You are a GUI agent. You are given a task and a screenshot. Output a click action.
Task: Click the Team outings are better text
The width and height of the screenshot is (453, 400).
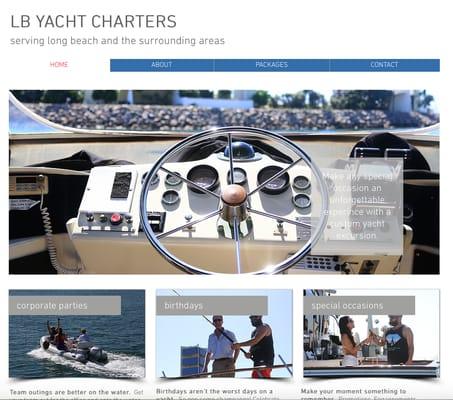[x=70, y=392]
